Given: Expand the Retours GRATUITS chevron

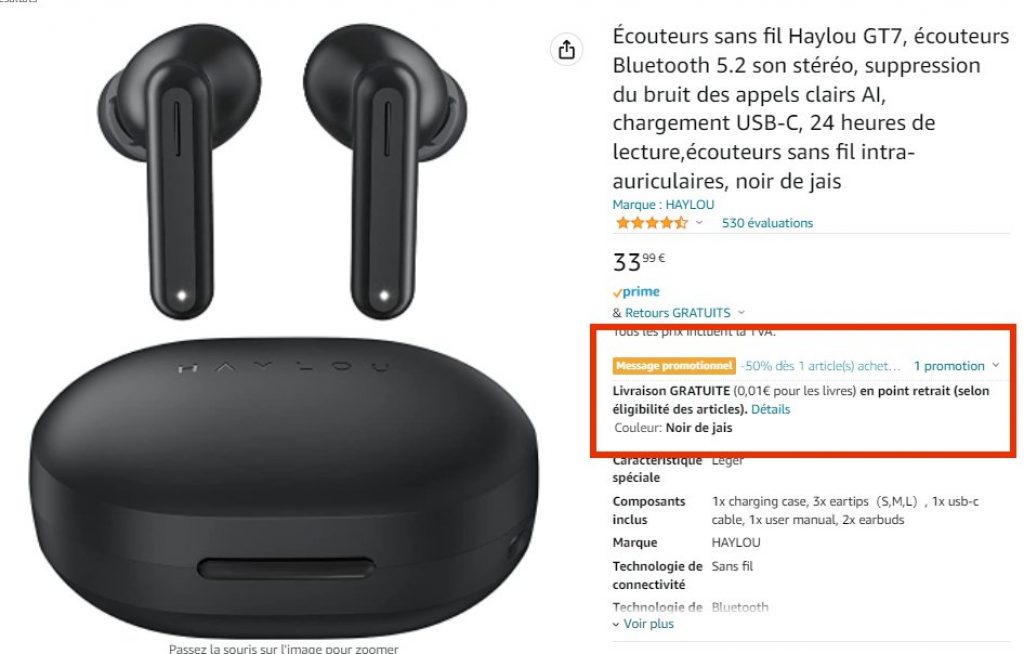Looking at the screenshot, I should pyautogui.click(x=741, y=313).
